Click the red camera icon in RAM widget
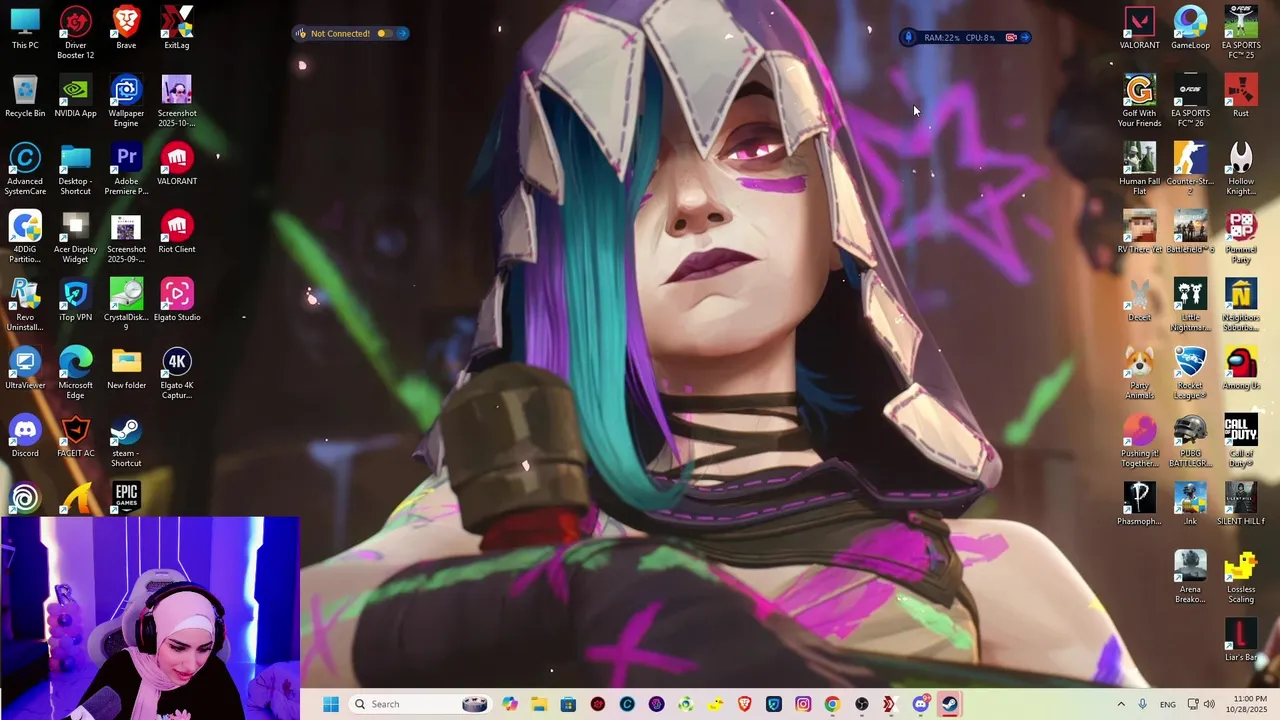The height and width of the screenshot is (720, 1280). point(1011,37)
